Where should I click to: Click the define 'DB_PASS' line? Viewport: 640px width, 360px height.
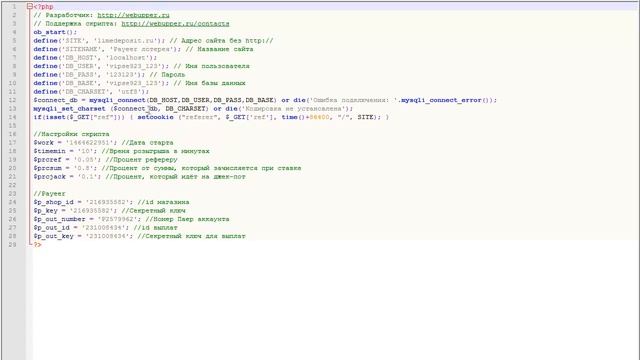[109, 75]
